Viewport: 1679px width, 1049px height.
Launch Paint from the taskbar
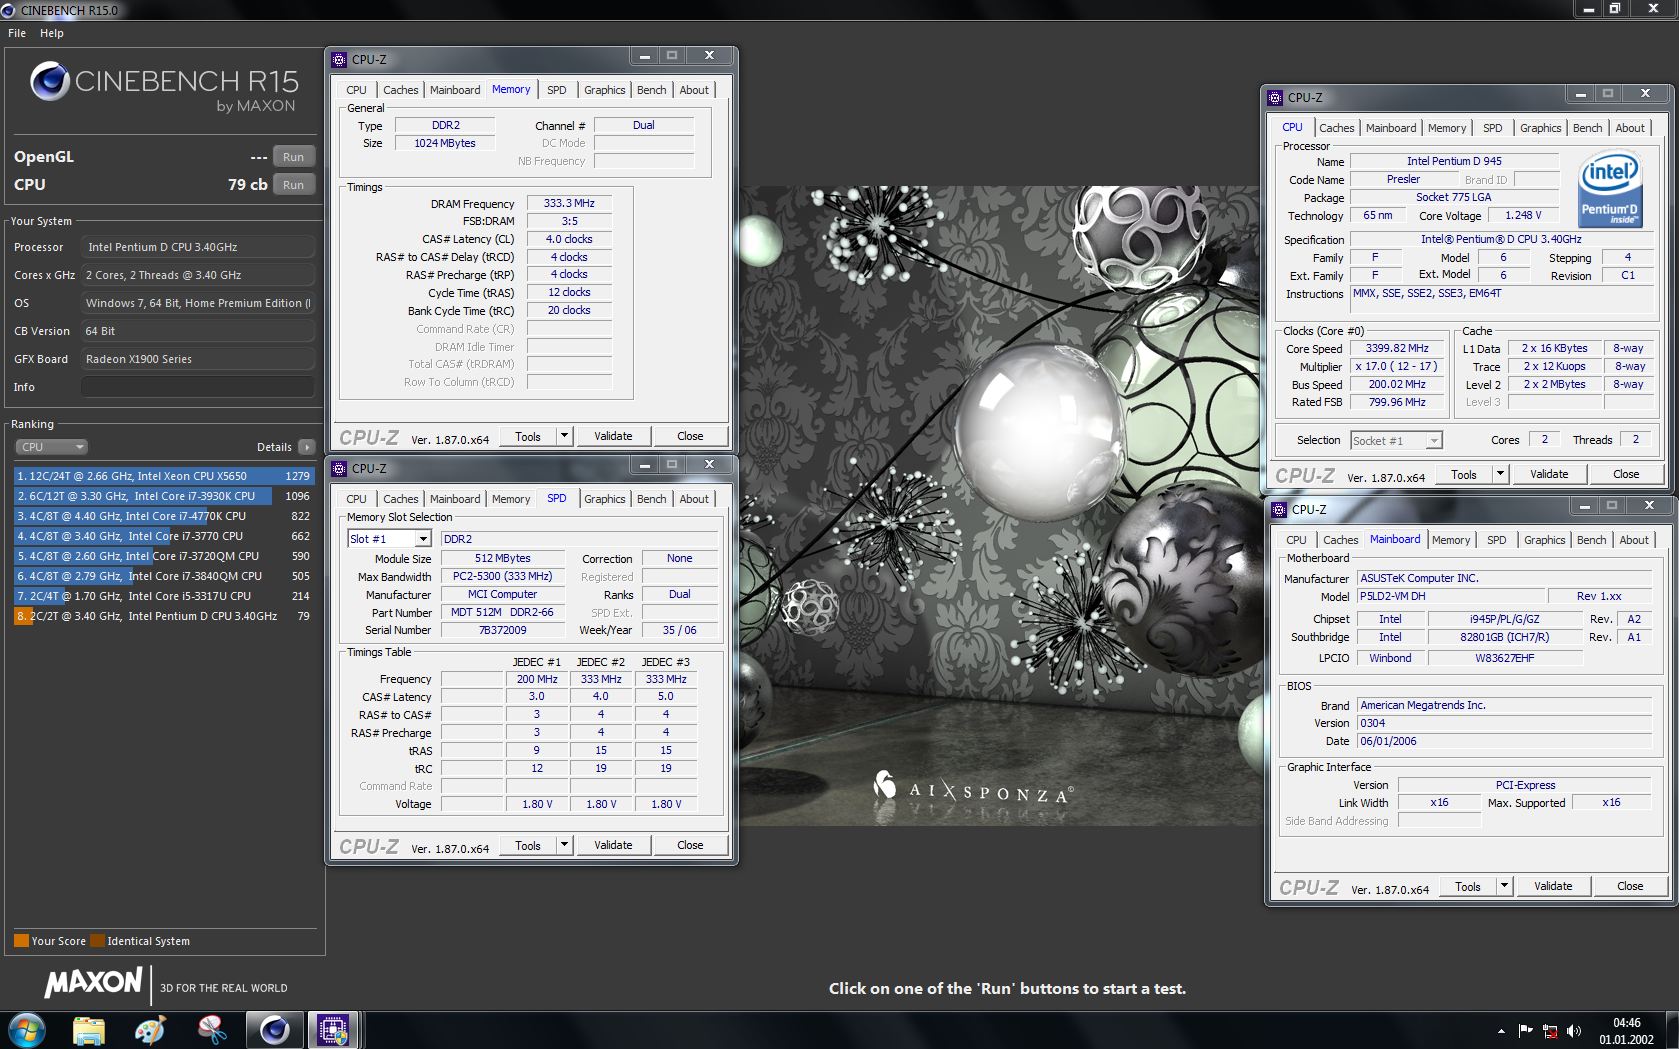point(150,1030)
